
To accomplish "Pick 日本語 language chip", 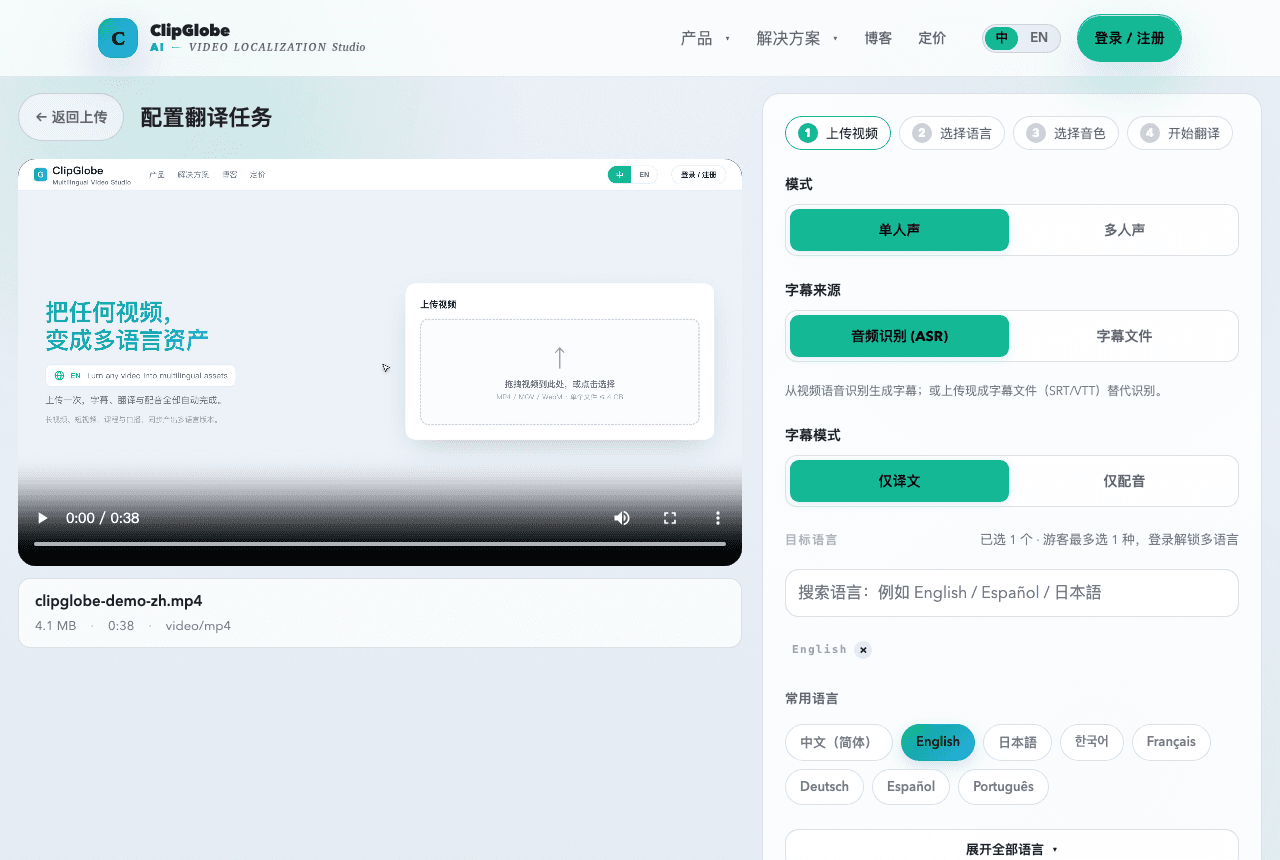I will [x=1018, y=743].
